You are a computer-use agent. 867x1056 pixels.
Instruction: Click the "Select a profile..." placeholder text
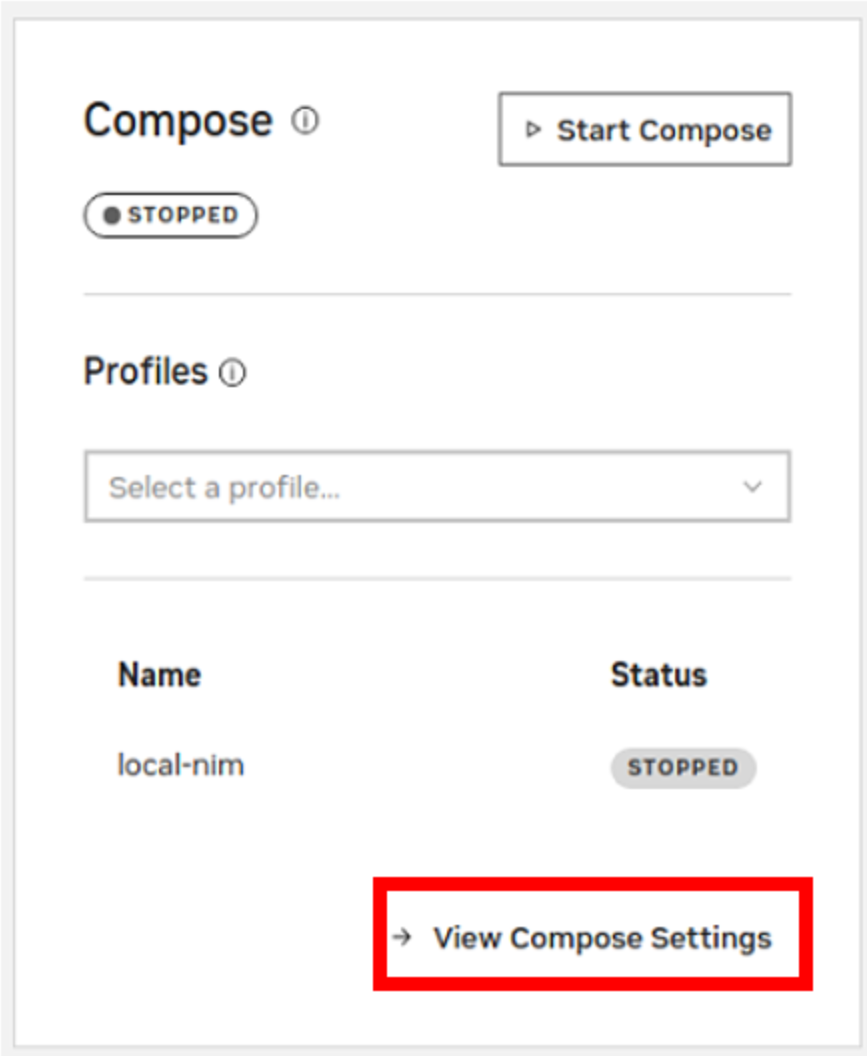(224, 487)
